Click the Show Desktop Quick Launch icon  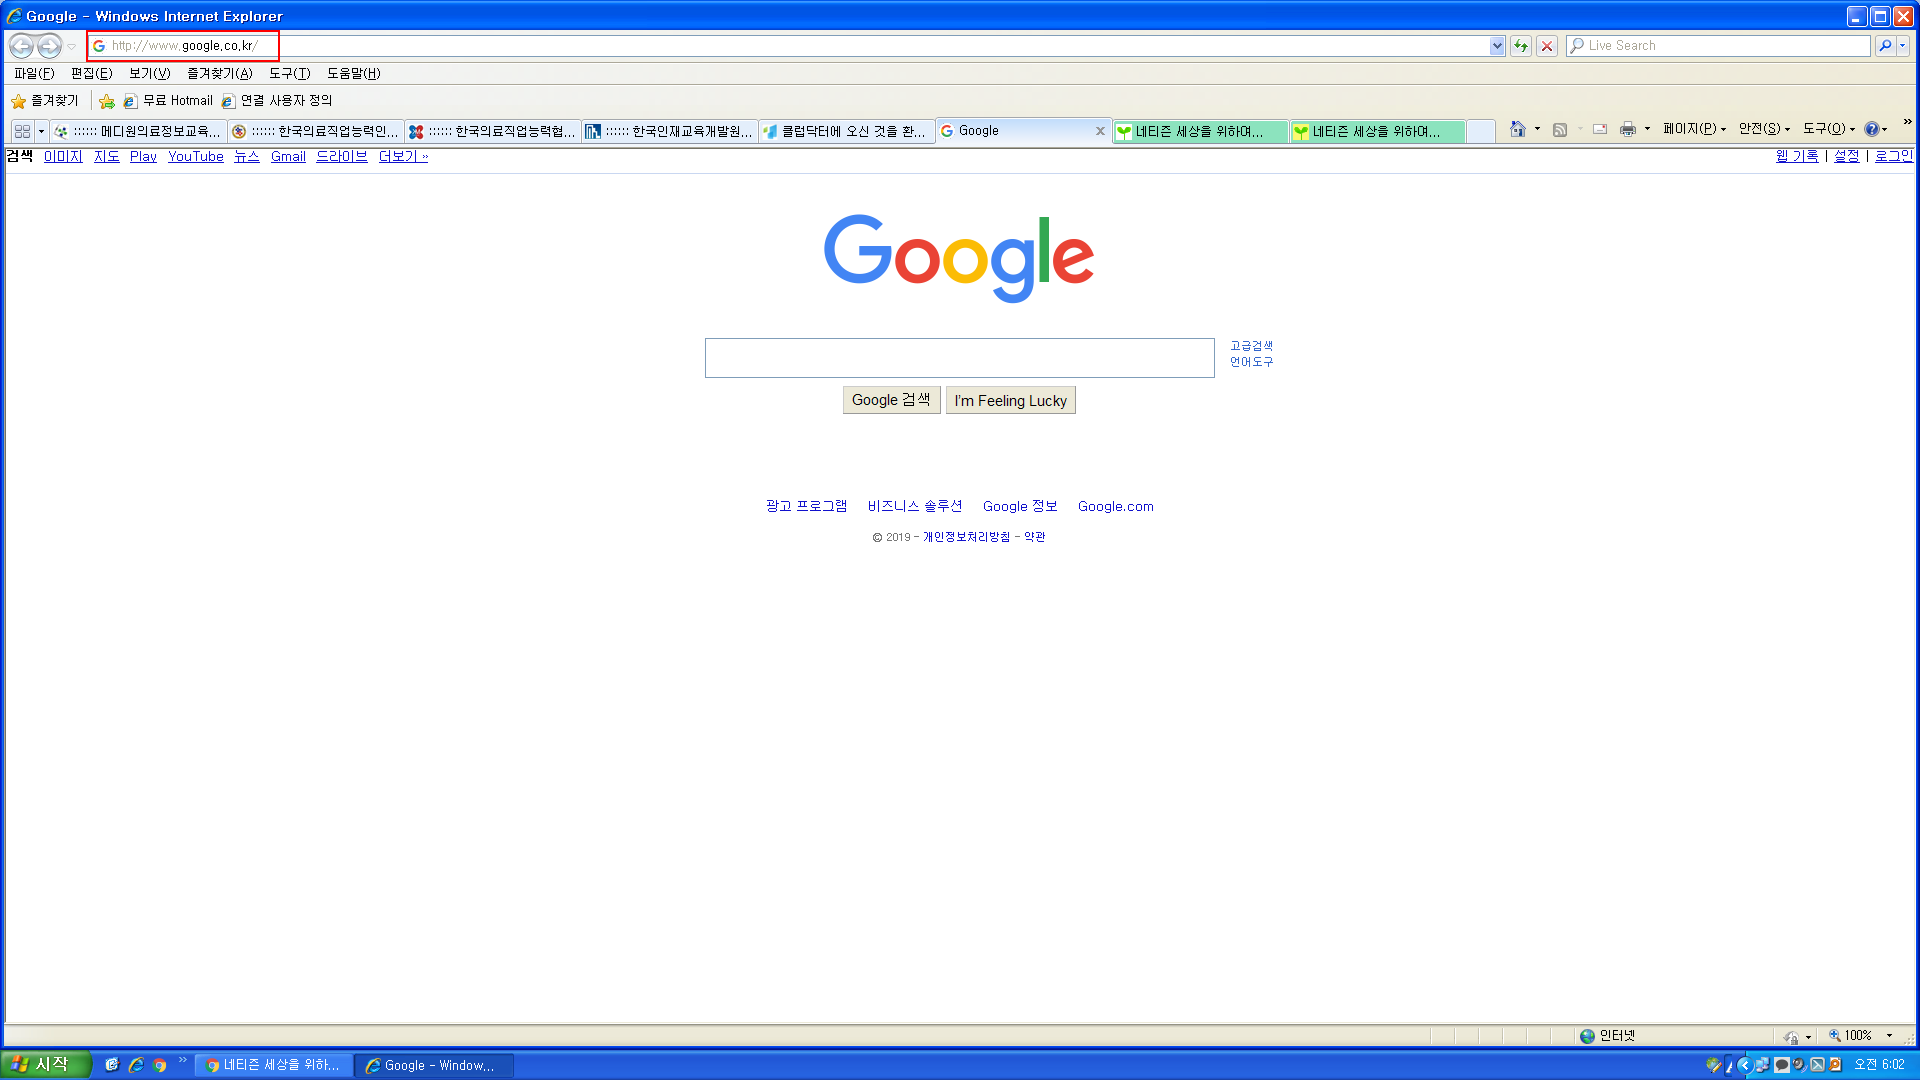coord(111,1065)
